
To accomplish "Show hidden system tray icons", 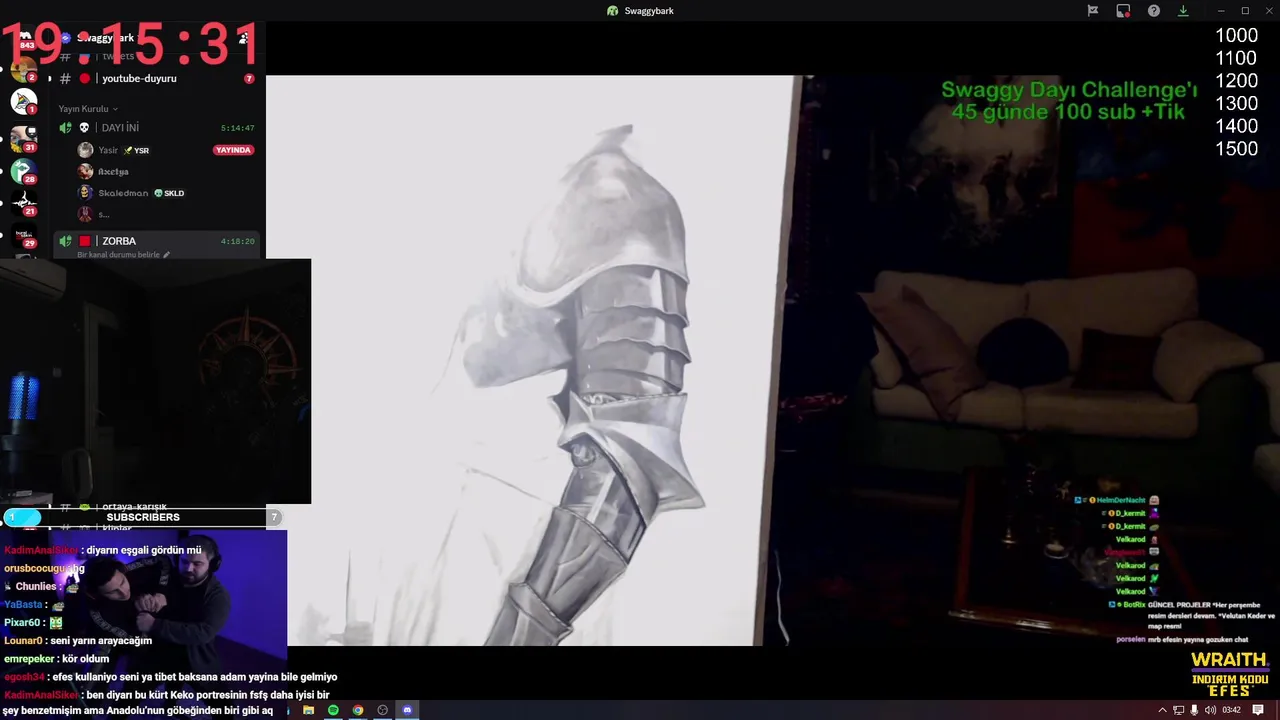I will [1162, 710].
